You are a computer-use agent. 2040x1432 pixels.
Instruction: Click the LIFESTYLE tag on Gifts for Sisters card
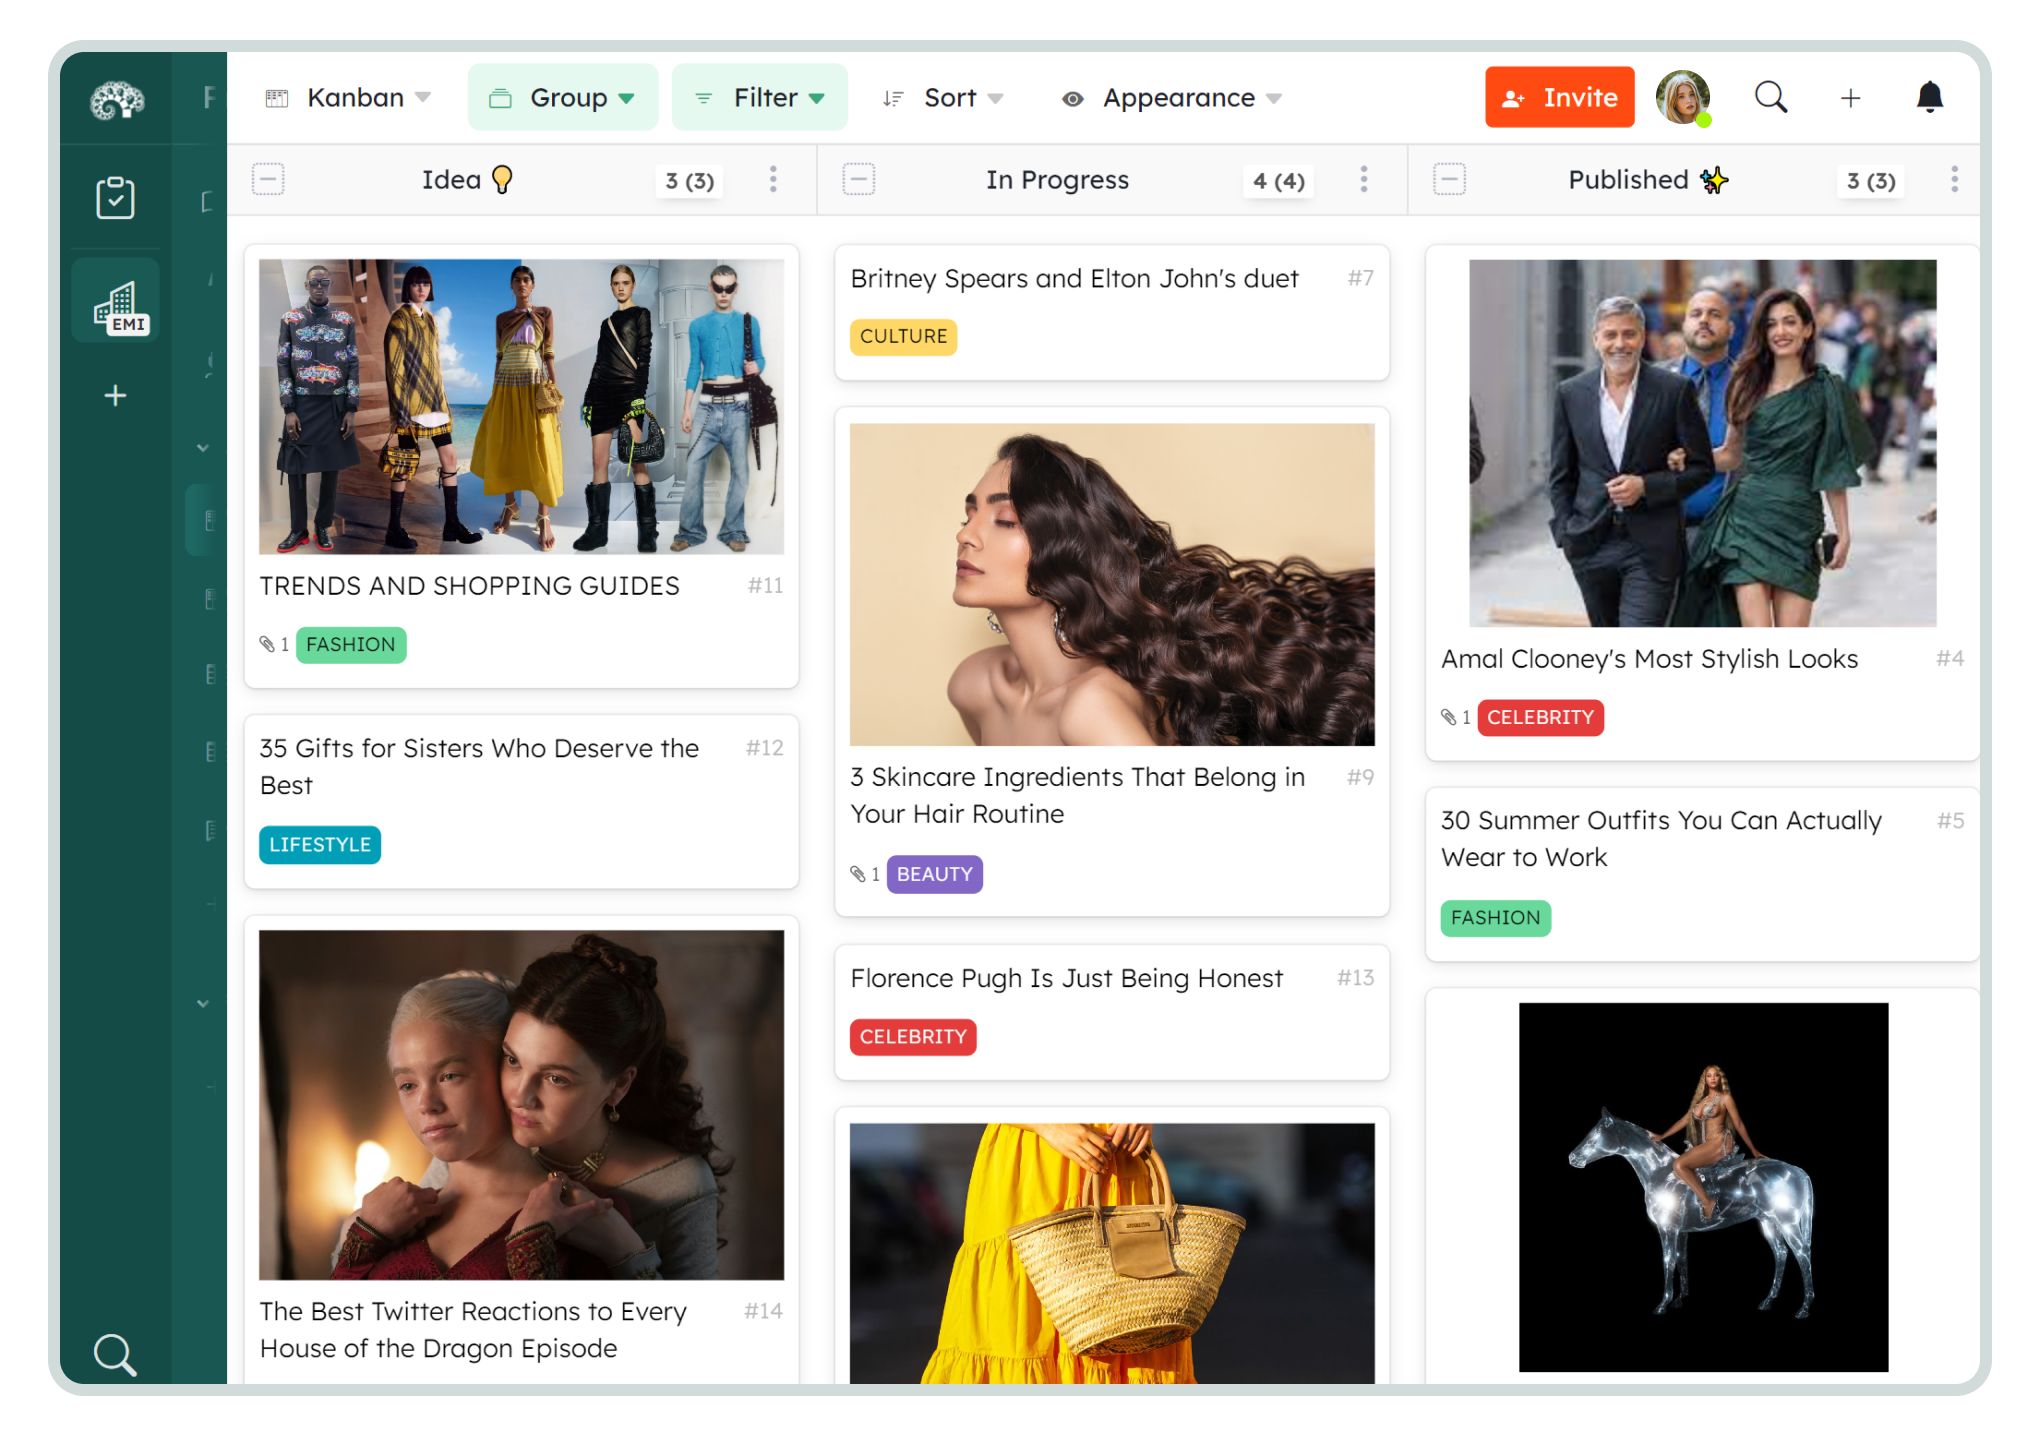pos(320,845)
